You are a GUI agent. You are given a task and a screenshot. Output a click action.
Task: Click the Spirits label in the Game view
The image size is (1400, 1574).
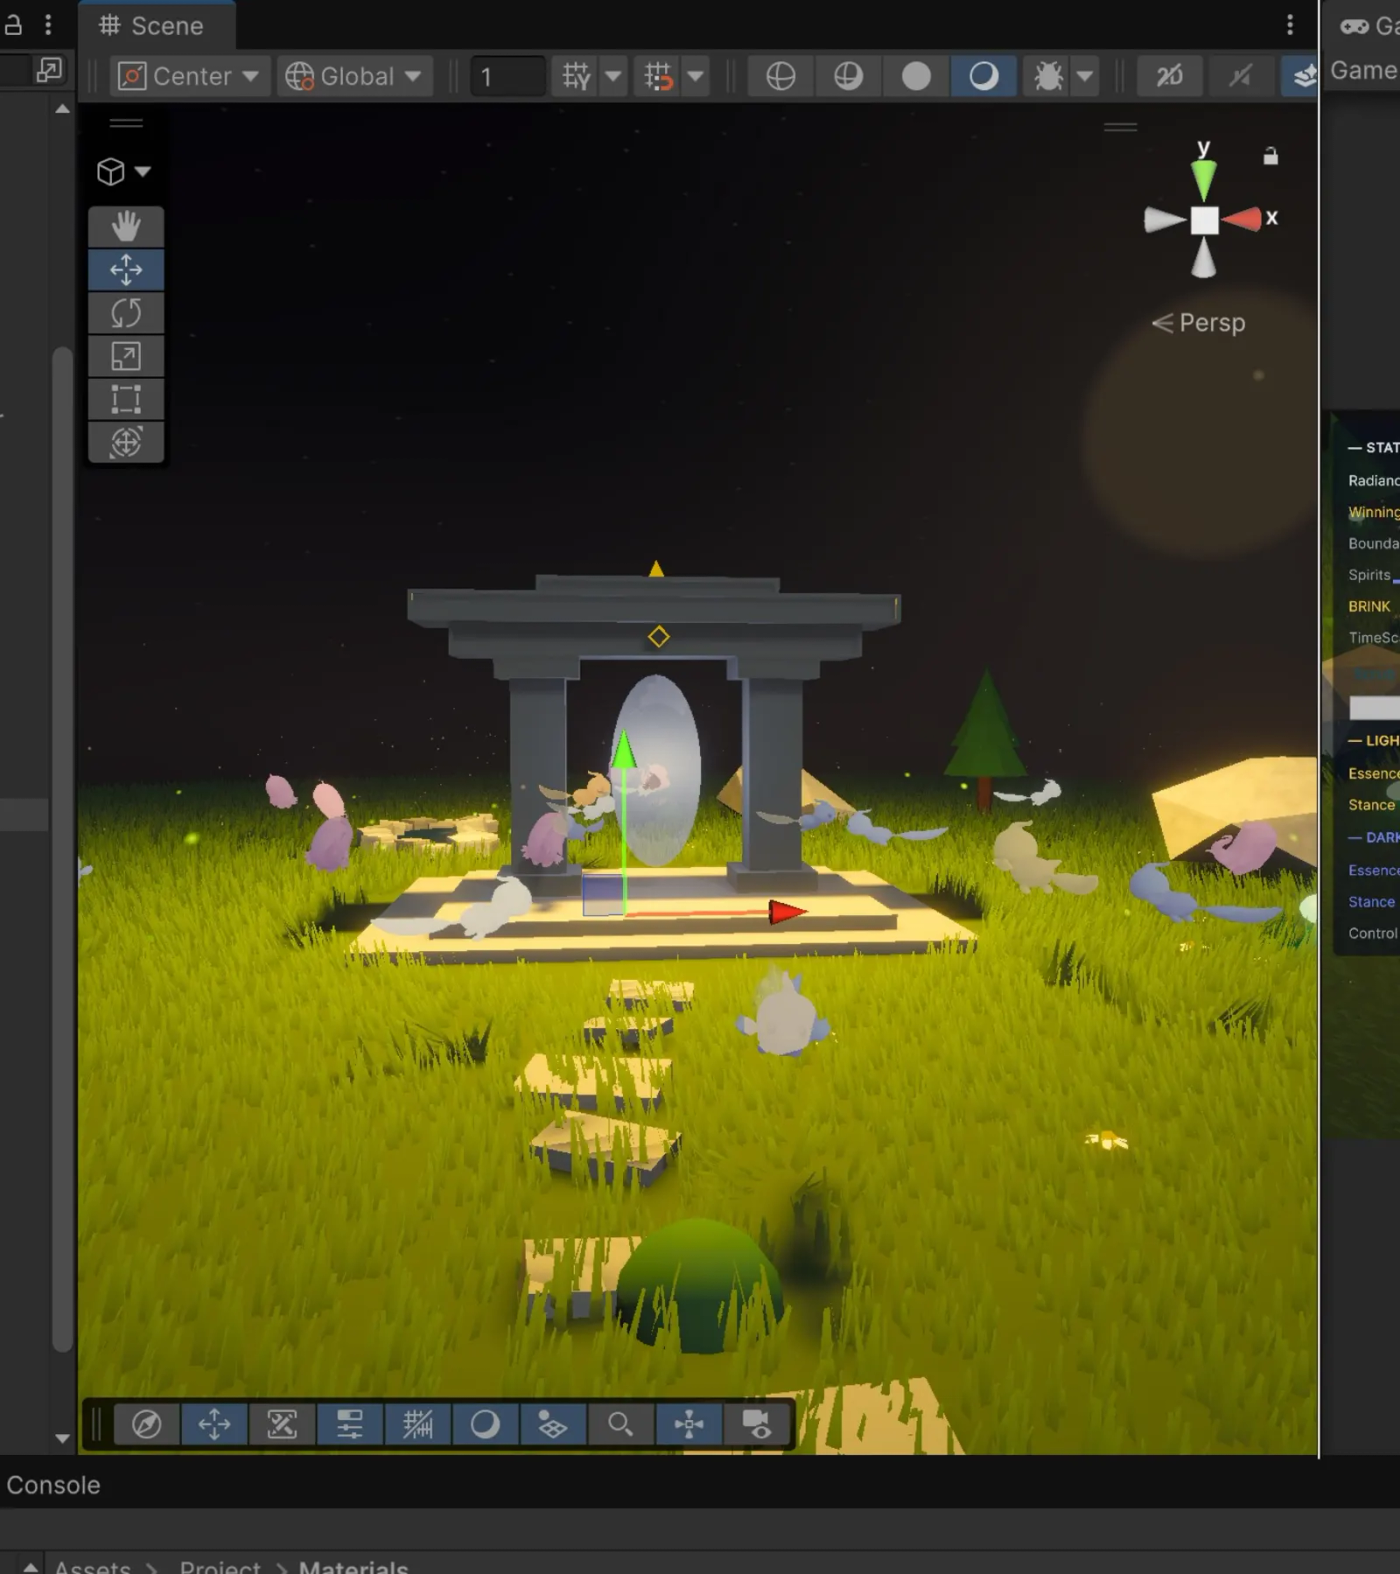[x=1369, y=575]
